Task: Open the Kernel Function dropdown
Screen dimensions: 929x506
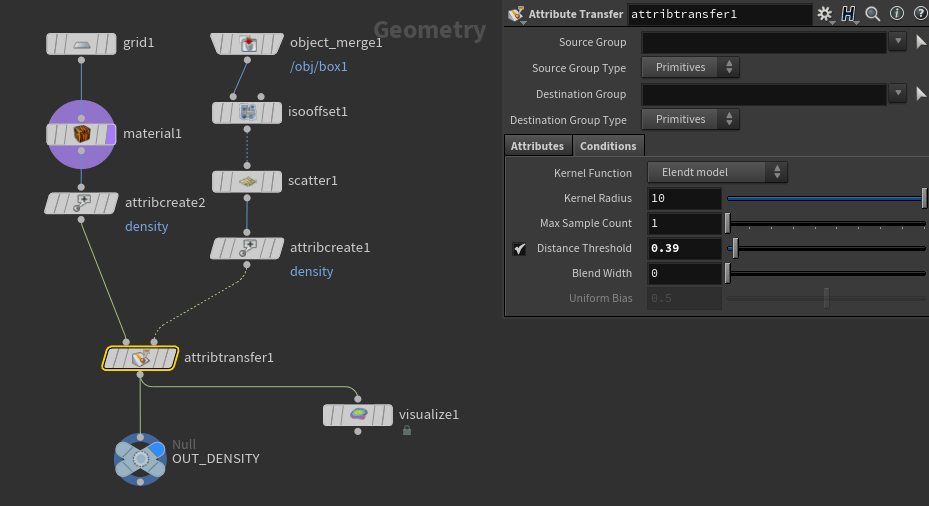Action: [x=717, y=173]
